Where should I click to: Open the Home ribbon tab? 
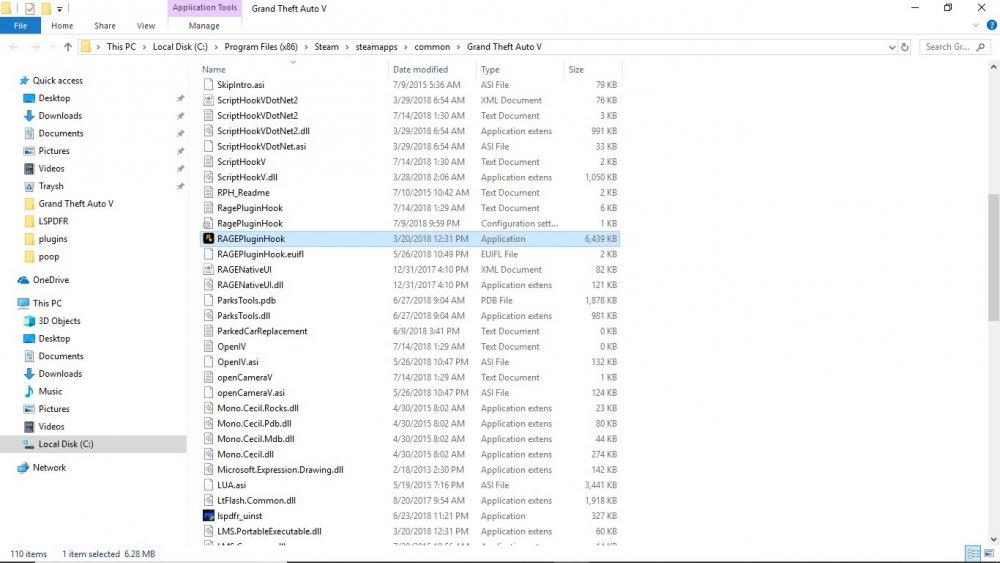[62, 26]
